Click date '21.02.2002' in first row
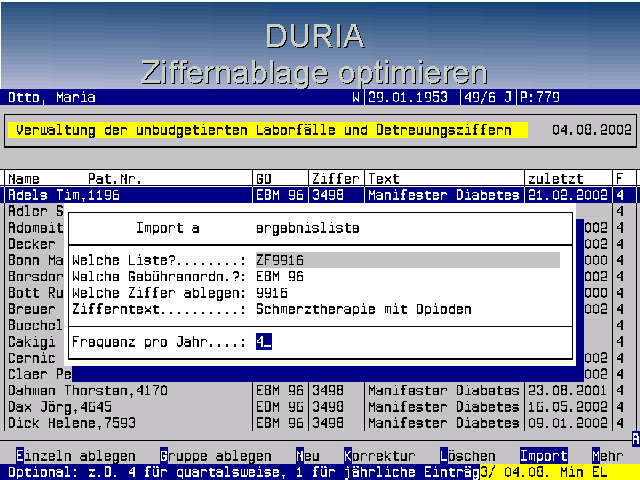The image size is (640, 480). tap(568, 195)
